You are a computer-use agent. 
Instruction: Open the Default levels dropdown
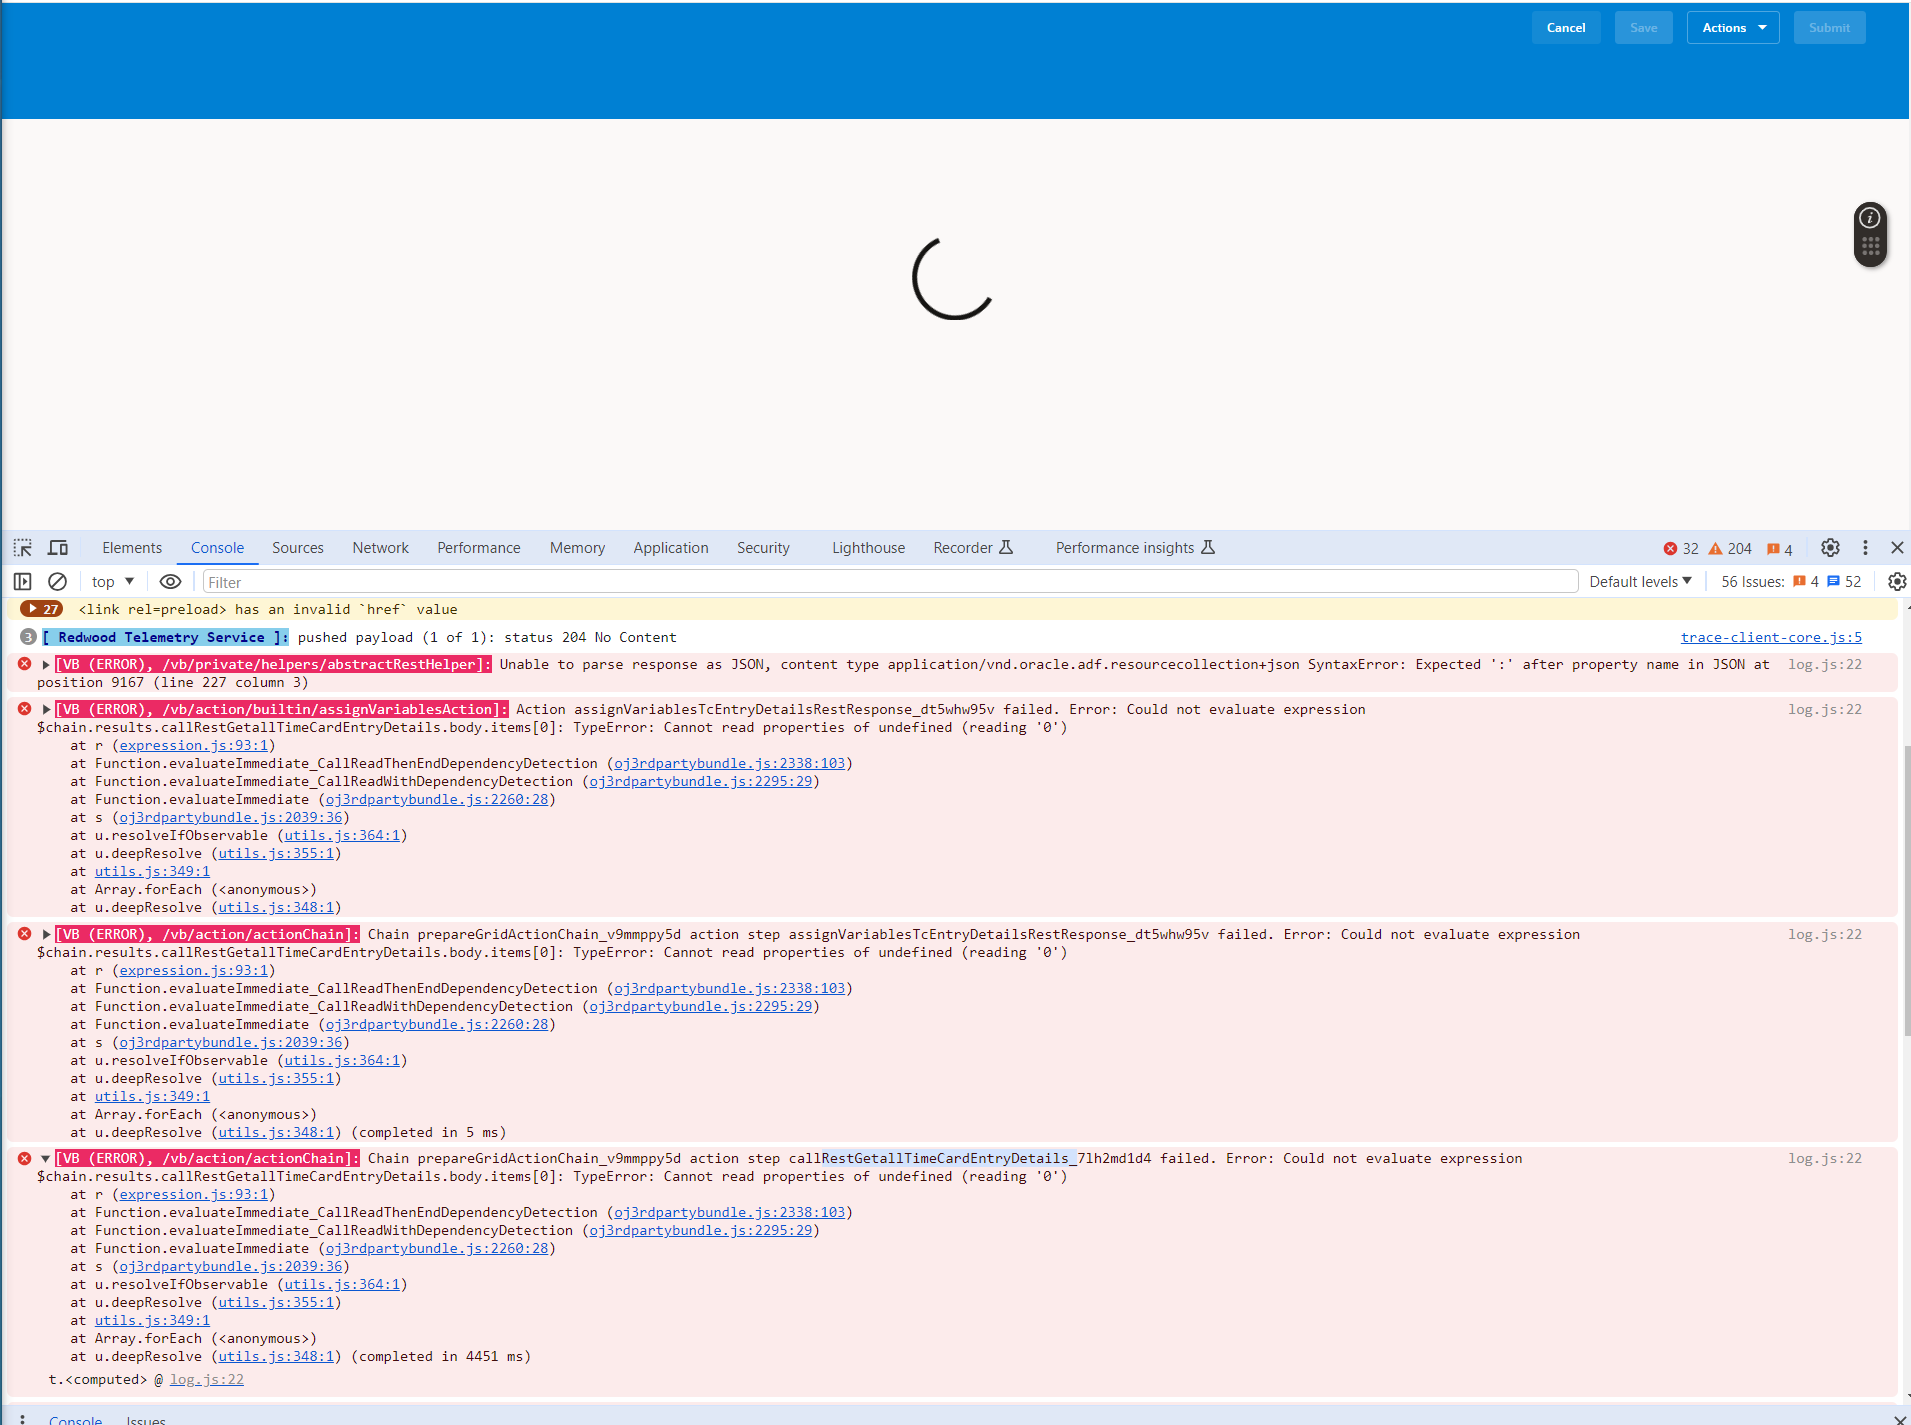tap(1638, 581)
